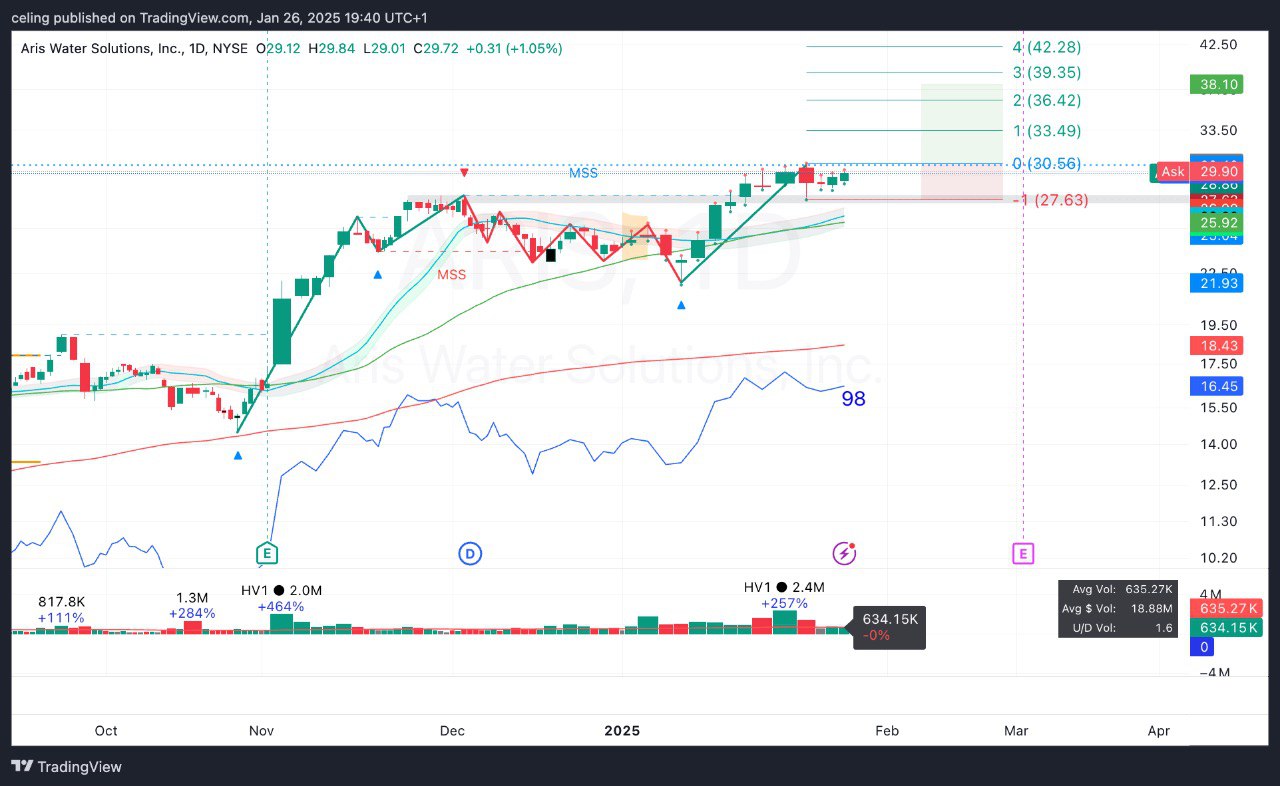The image size is (1280, 786).
Task: Click the Mar label on time axis
Action: point(1016,730)
